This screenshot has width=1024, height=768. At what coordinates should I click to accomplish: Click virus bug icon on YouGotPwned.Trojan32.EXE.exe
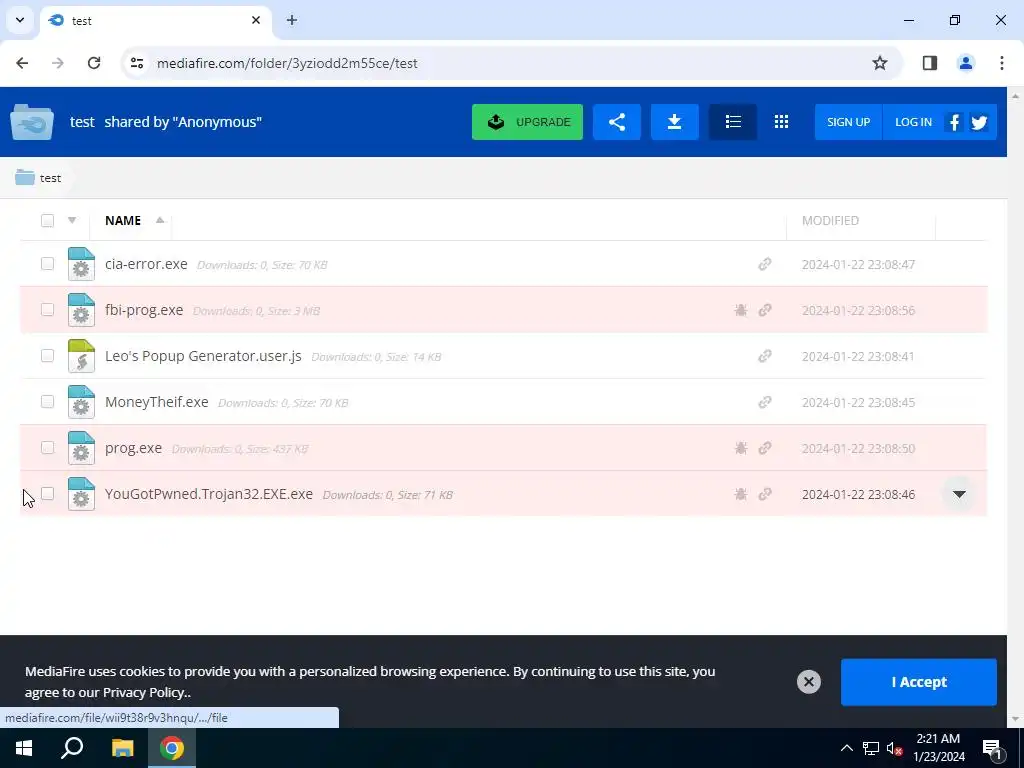[x=741, y=494]
